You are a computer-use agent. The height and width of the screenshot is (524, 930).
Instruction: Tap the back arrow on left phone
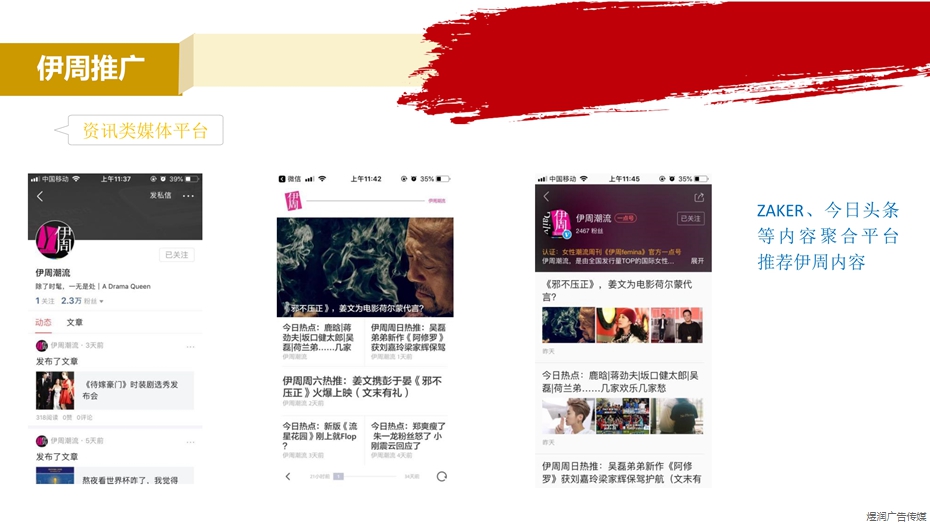pyautogui.click(x=40, y=196)
